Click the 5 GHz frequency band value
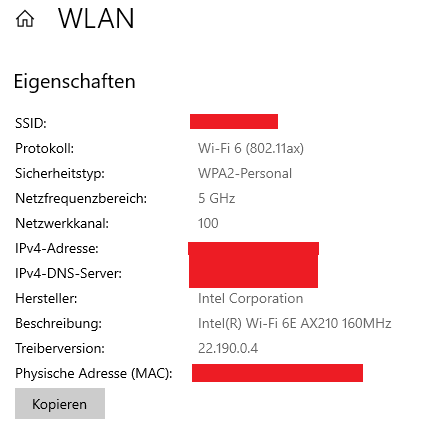447x433 pixels. click(217, 198)
